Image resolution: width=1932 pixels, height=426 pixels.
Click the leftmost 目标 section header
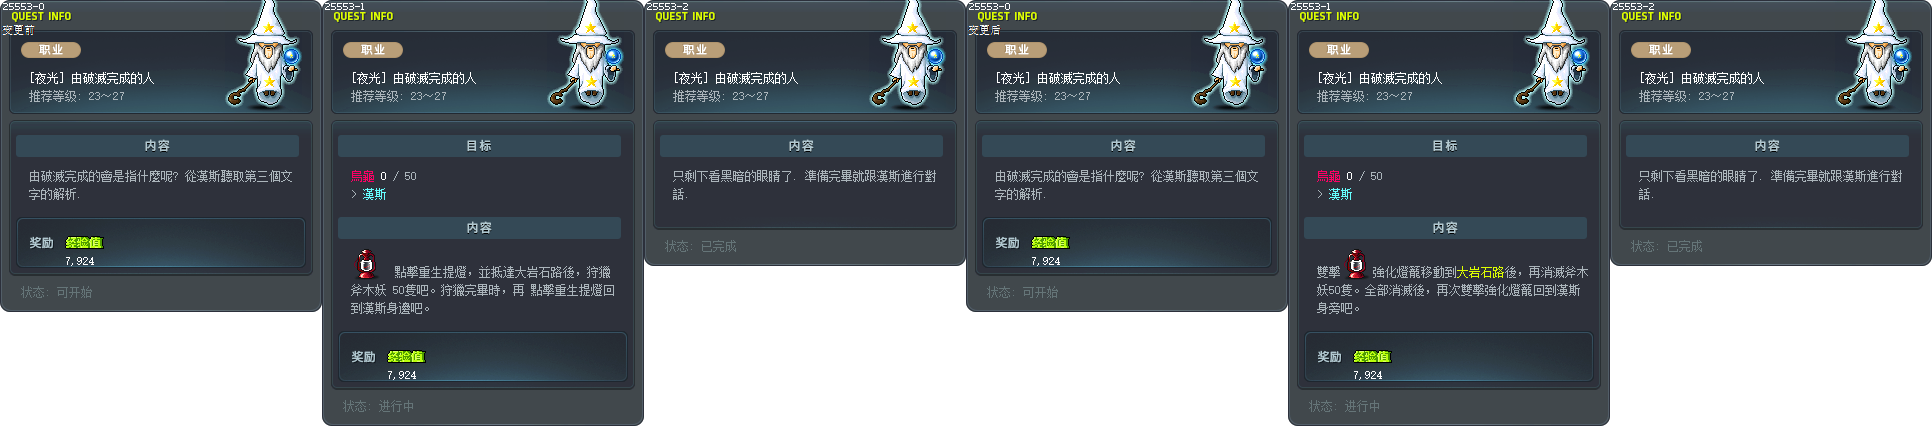[x=479, y=146]
